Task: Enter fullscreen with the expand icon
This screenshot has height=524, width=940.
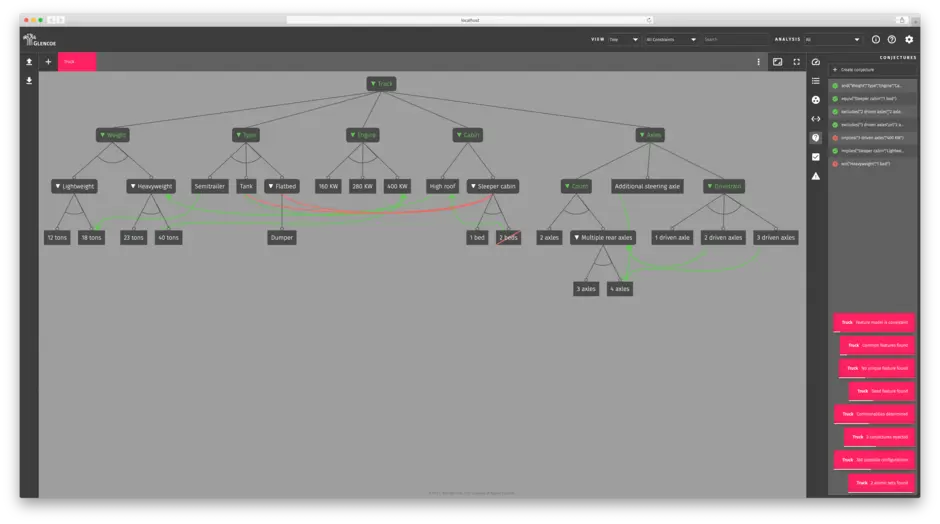Action: 797,62
